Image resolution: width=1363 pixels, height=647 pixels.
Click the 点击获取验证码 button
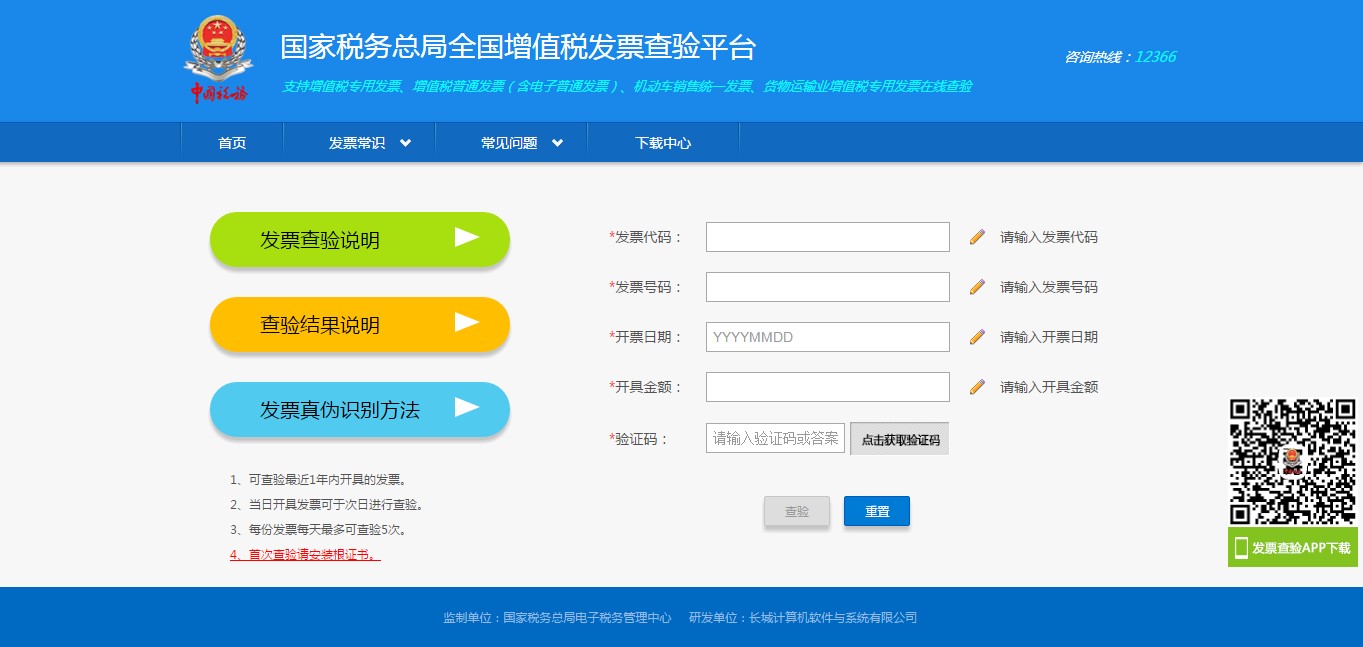899,438
